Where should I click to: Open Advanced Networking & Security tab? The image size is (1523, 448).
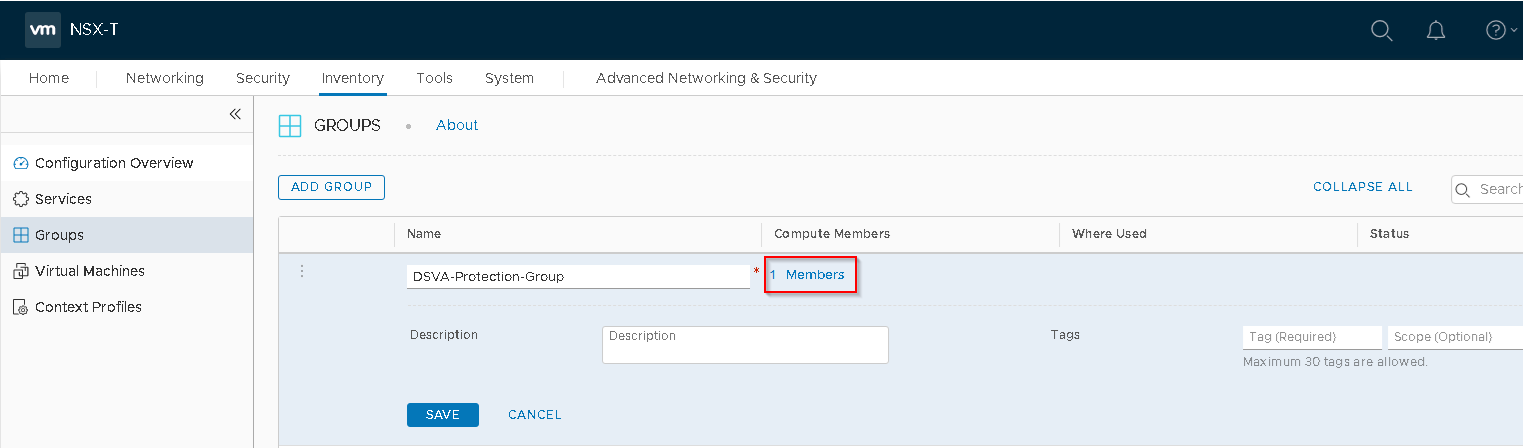point(706,78)
